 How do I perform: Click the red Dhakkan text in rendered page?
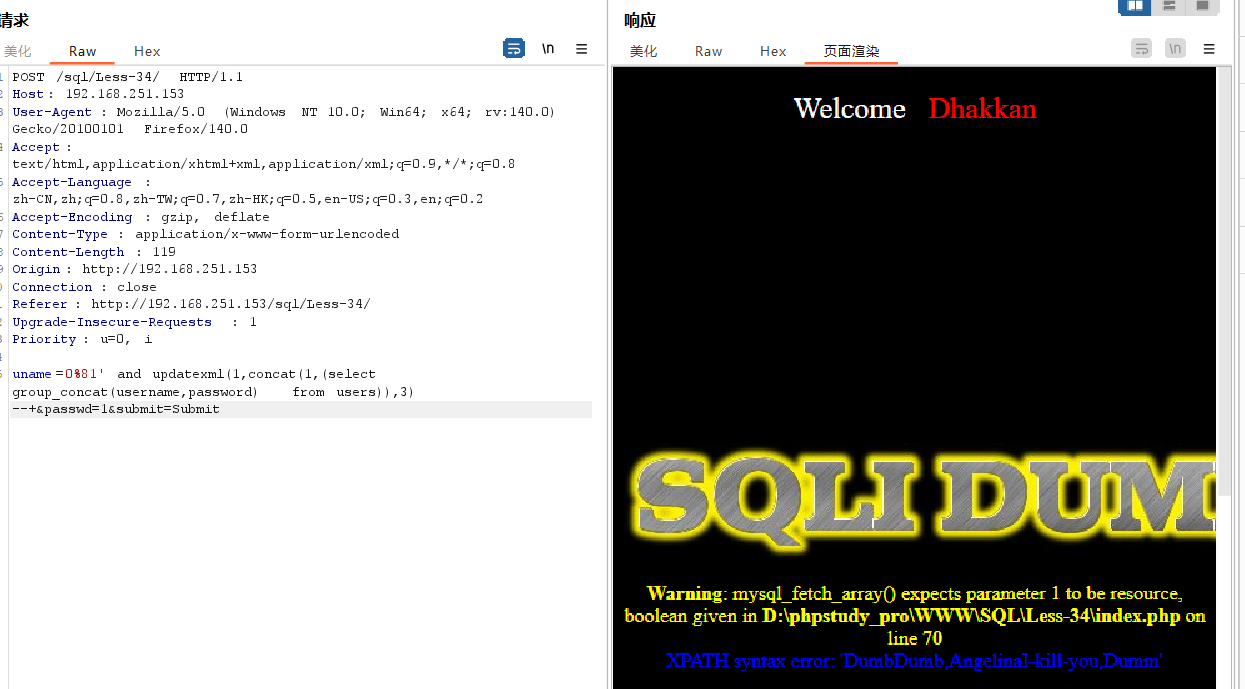click(982, 108)
